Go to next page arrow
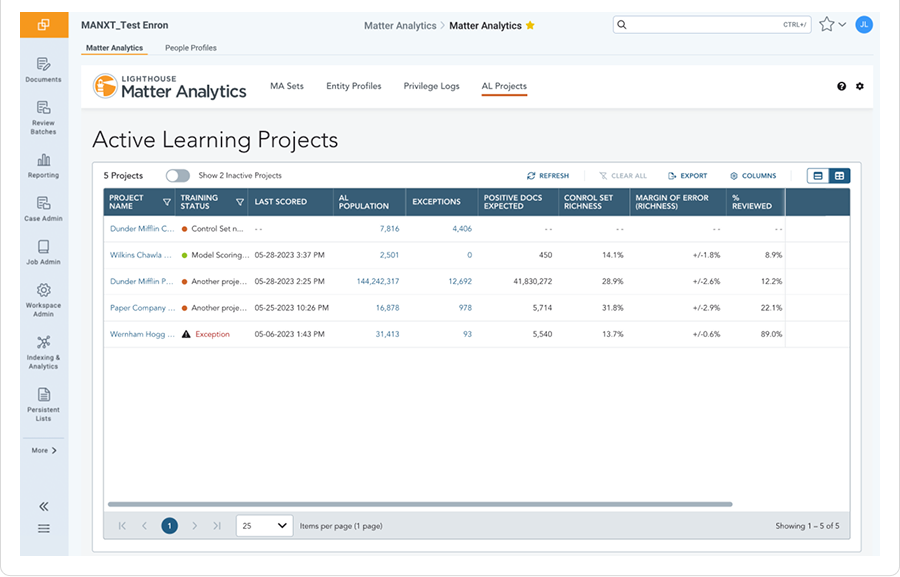Screen dimensions: 900x577 [x=195, y=526]
